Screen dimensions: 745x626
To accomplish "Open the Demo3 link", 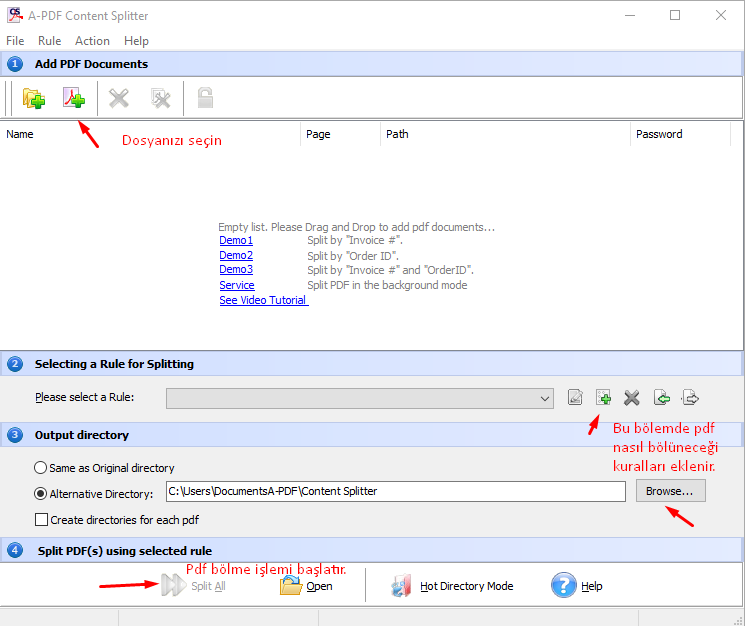I will 236,269.
